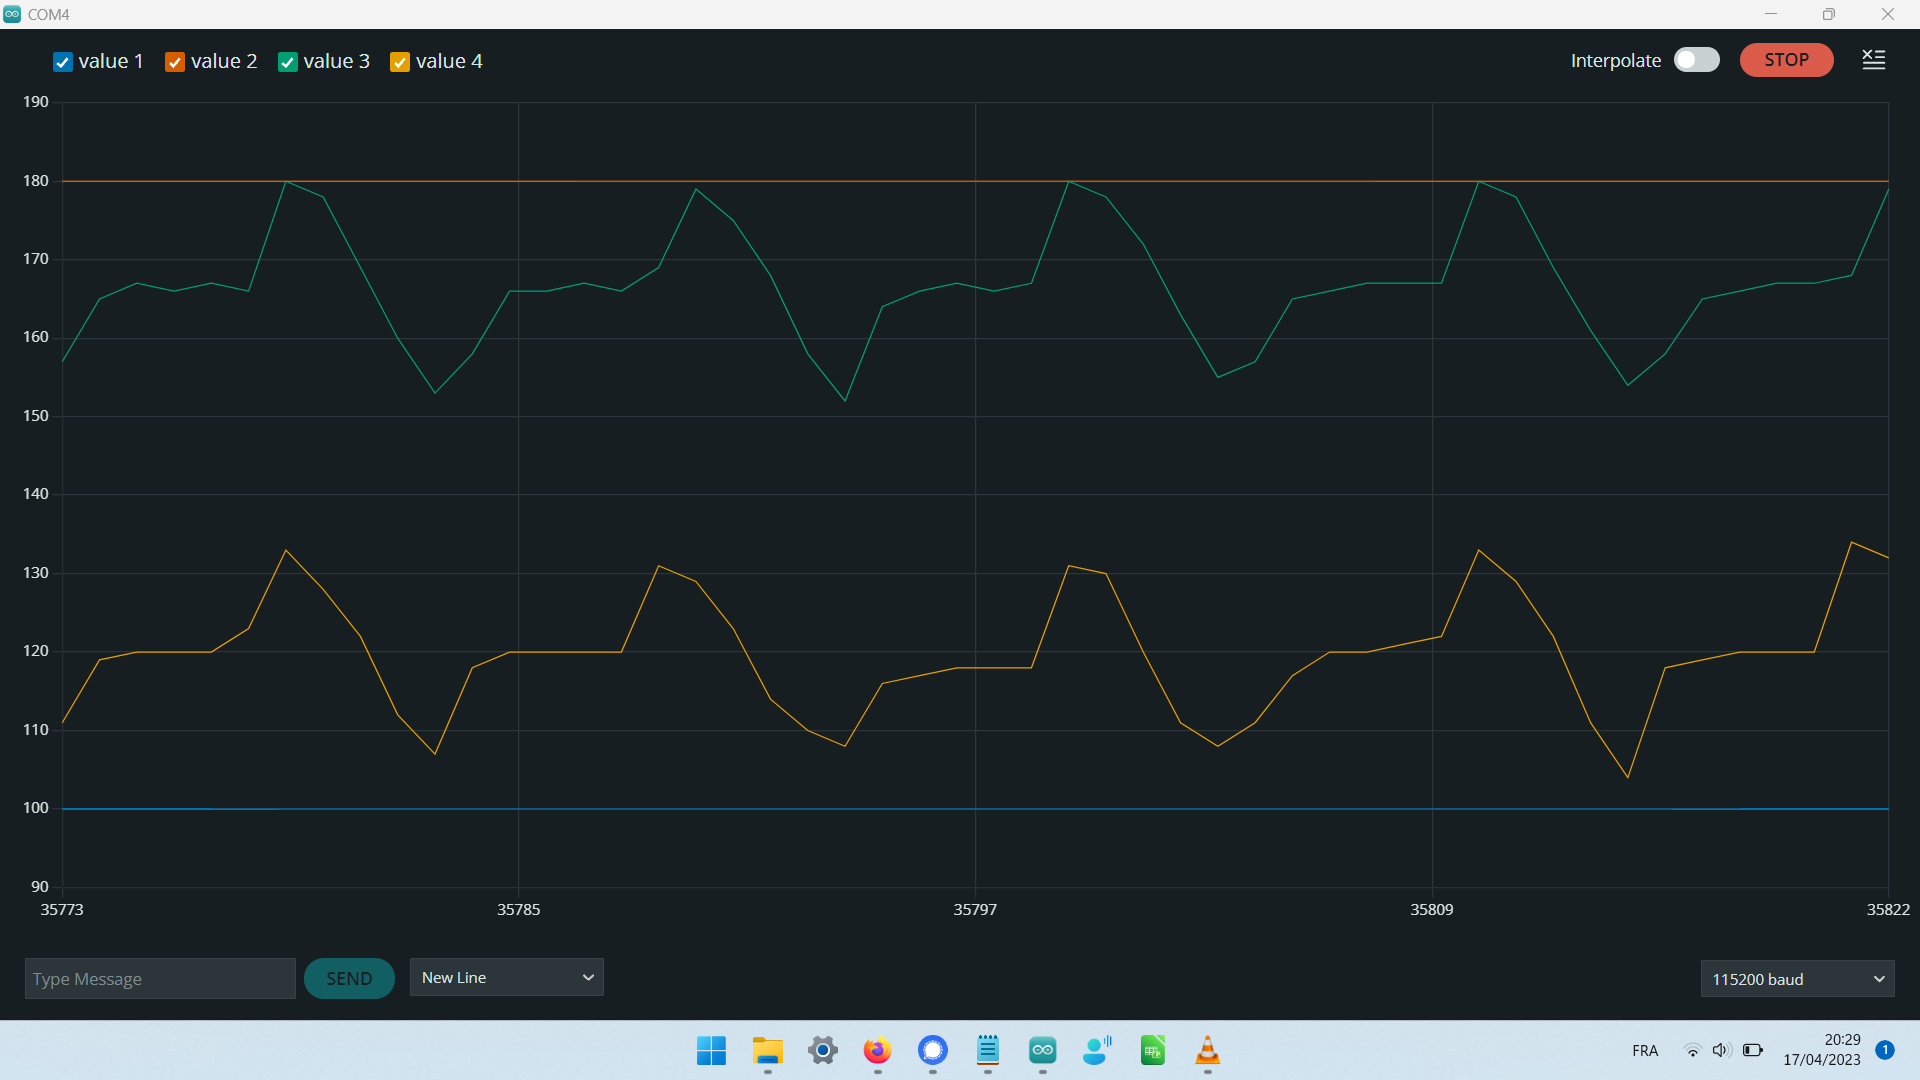The height and width of the screenshot is (1080, 1920).
Task: Toggle the value 3 checkbox
Action: point(288,62)
